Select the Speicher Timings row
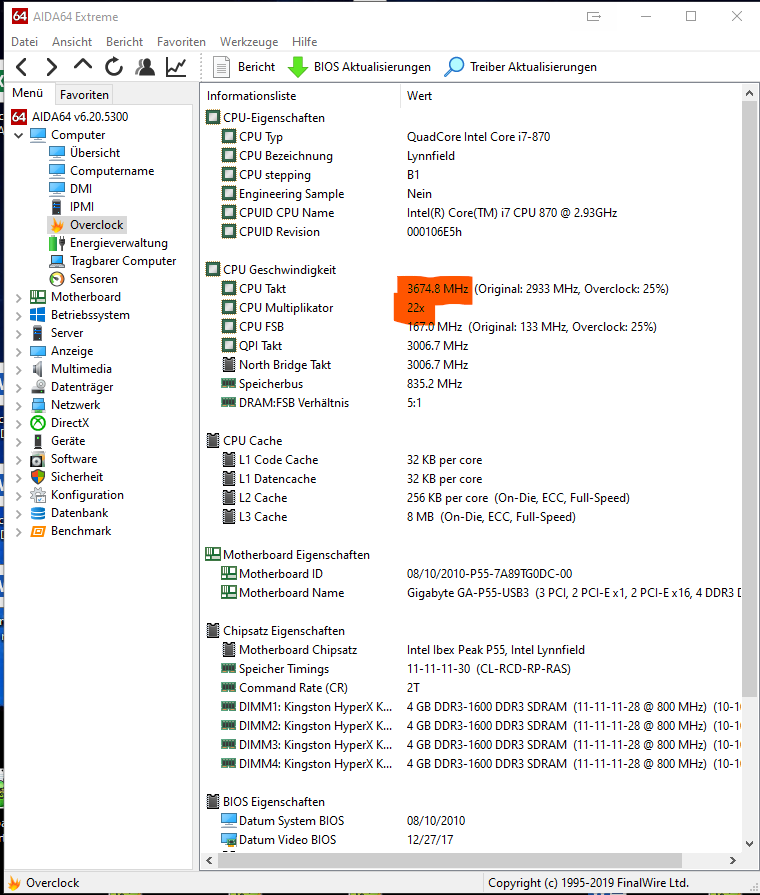 coord(473,669)
